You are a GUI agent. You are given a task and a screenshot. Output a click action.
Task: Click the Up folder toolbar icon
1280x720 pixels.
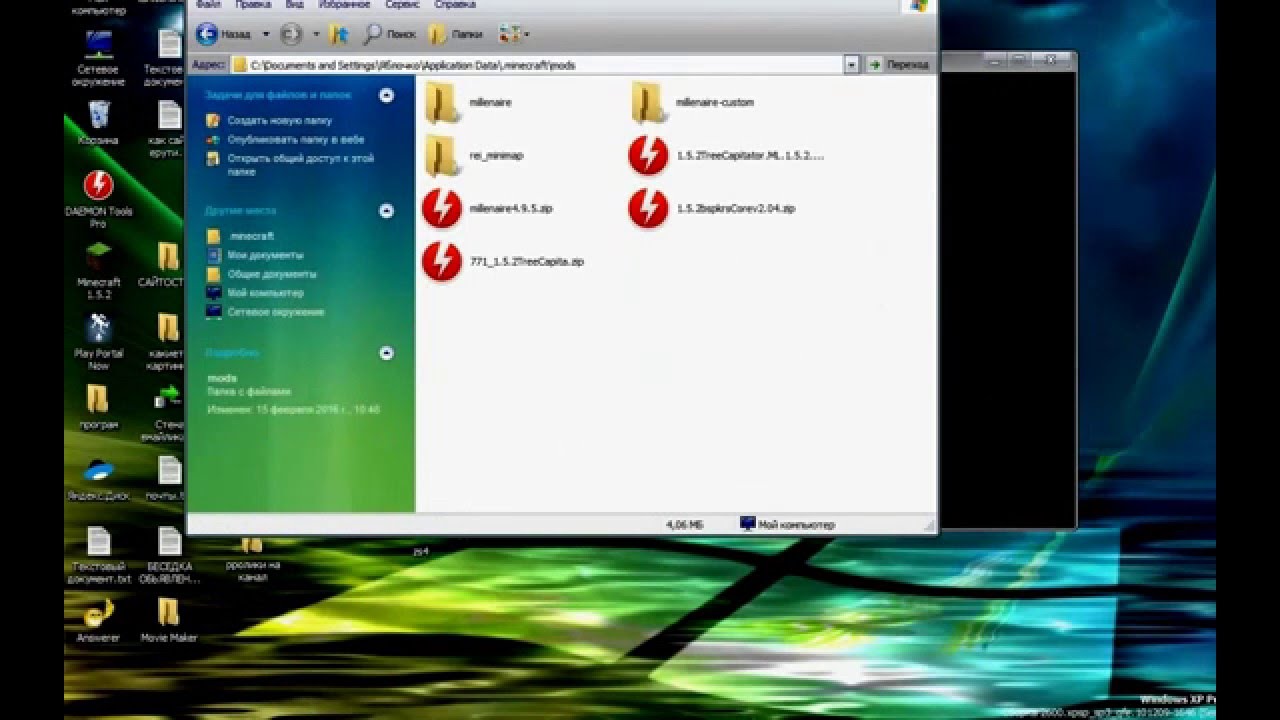pos(339,35)
